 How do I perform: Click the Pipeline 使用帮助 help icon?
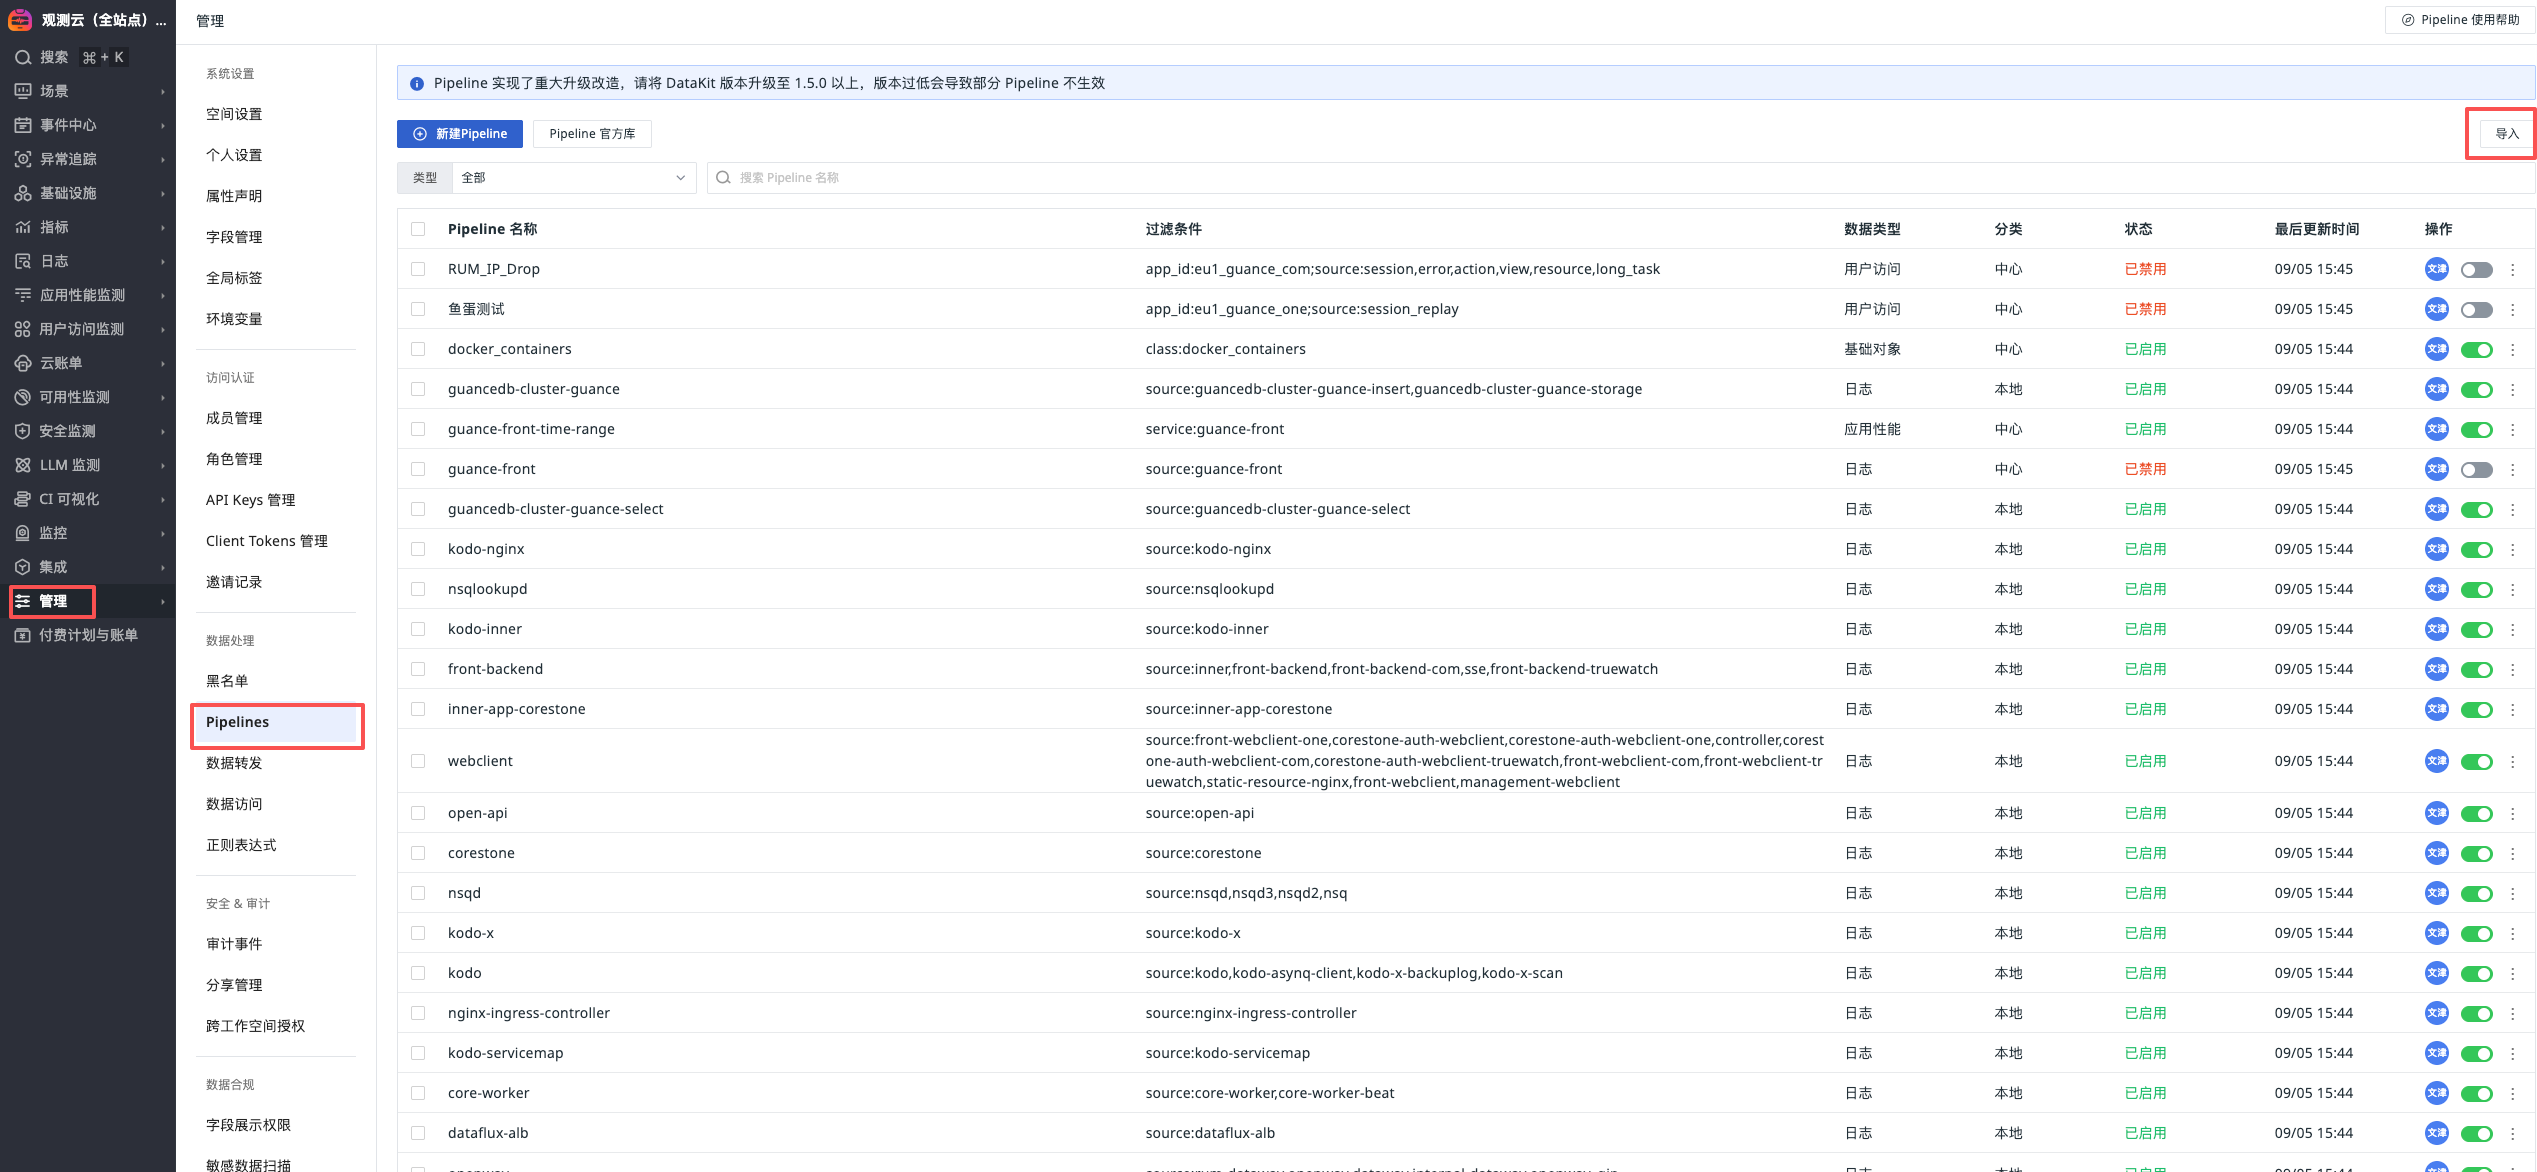click(x=2408, y=20)
